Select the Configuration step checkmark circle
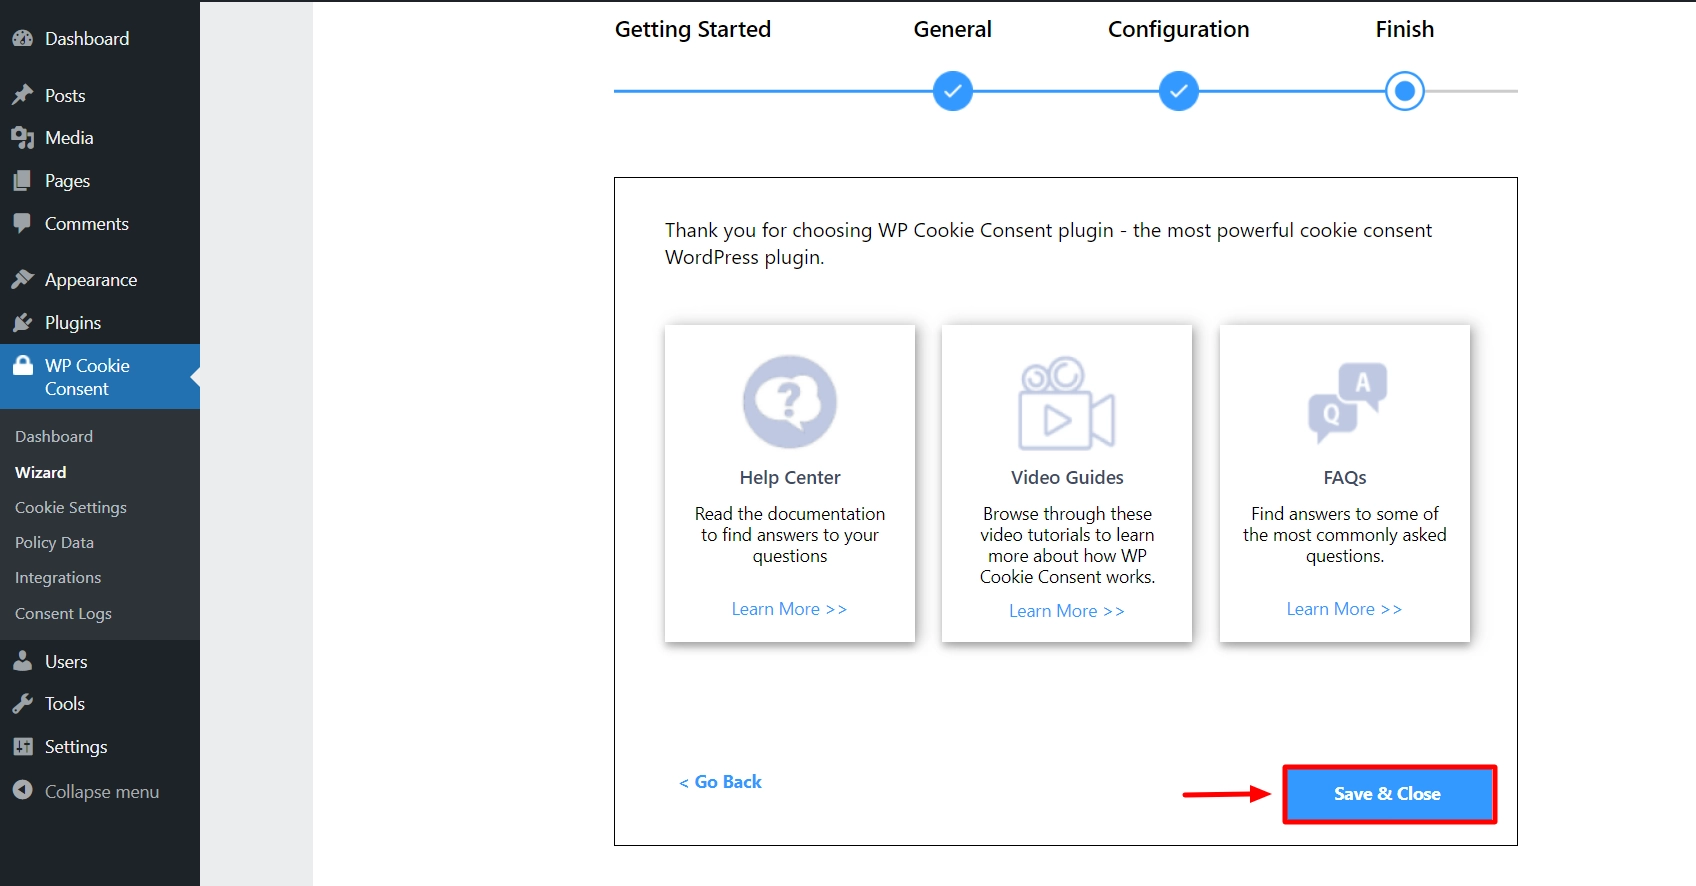Screen dimensions: 1696x886 pos(1178,91)
